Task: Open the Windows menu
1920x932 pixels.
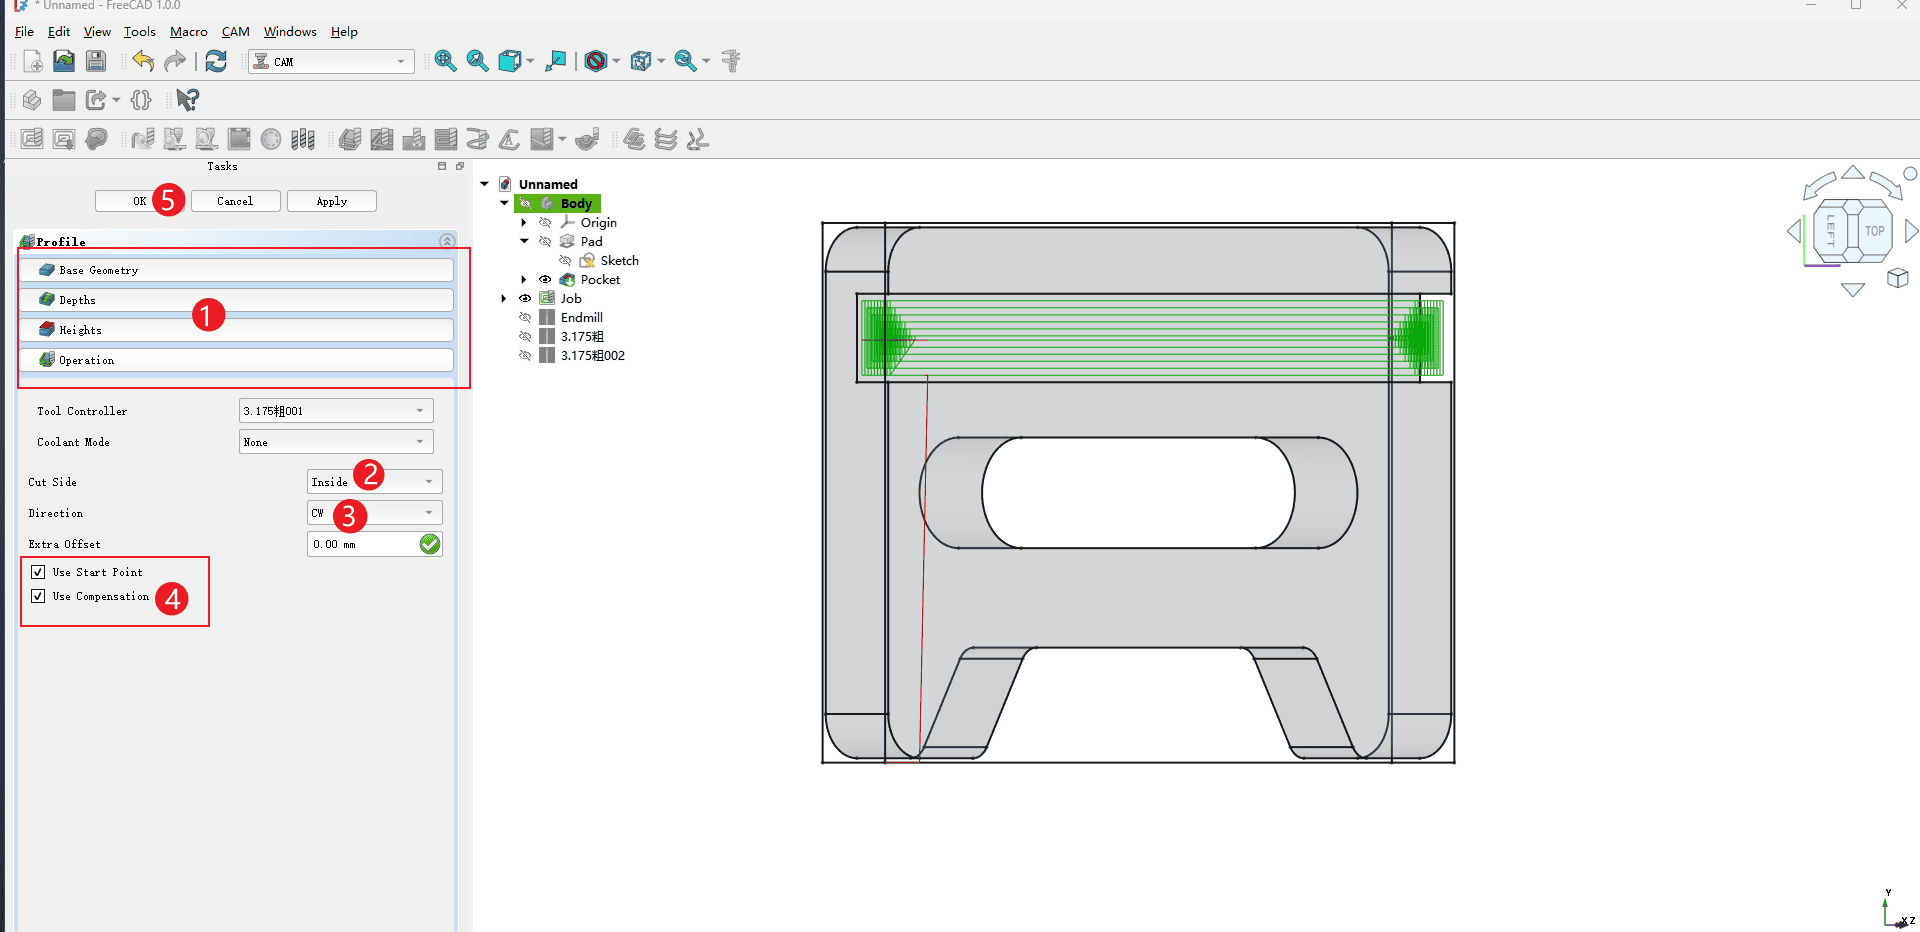Action: pos(290,32)
